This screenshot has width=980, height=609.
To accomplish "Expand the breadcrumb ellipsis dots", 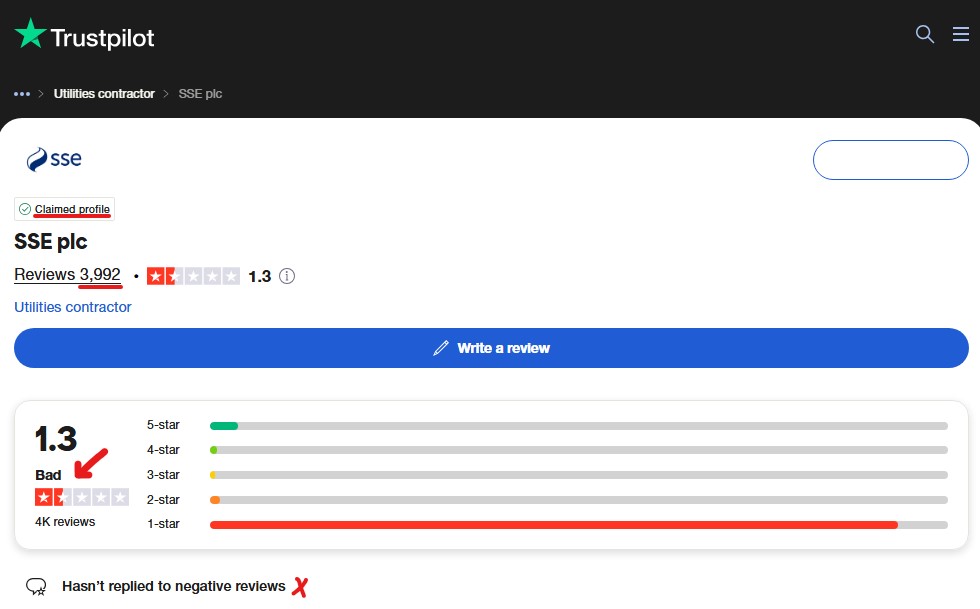I will pyautogui.click(x=22, y=94).
